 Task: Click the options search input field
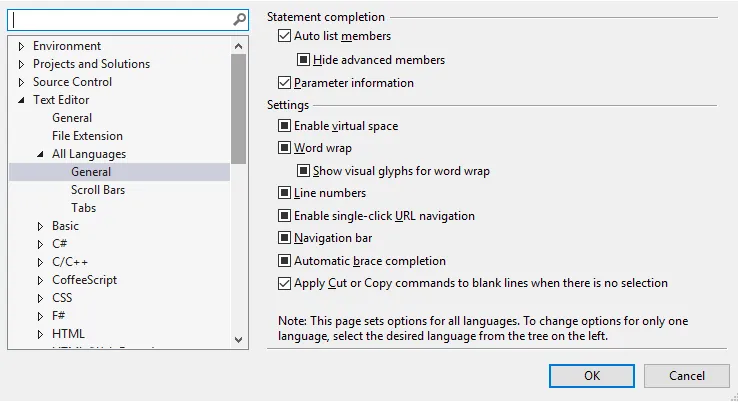(120, 19)
